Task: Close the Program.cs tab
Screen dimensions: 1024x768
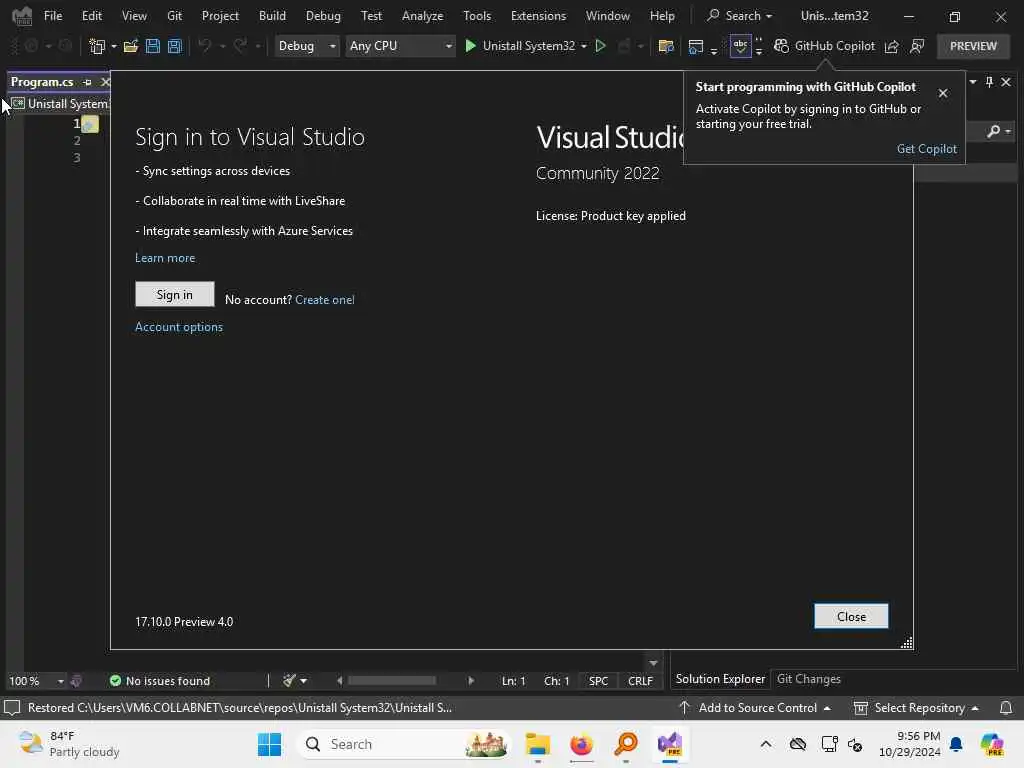Action: (x=105, y=82)
